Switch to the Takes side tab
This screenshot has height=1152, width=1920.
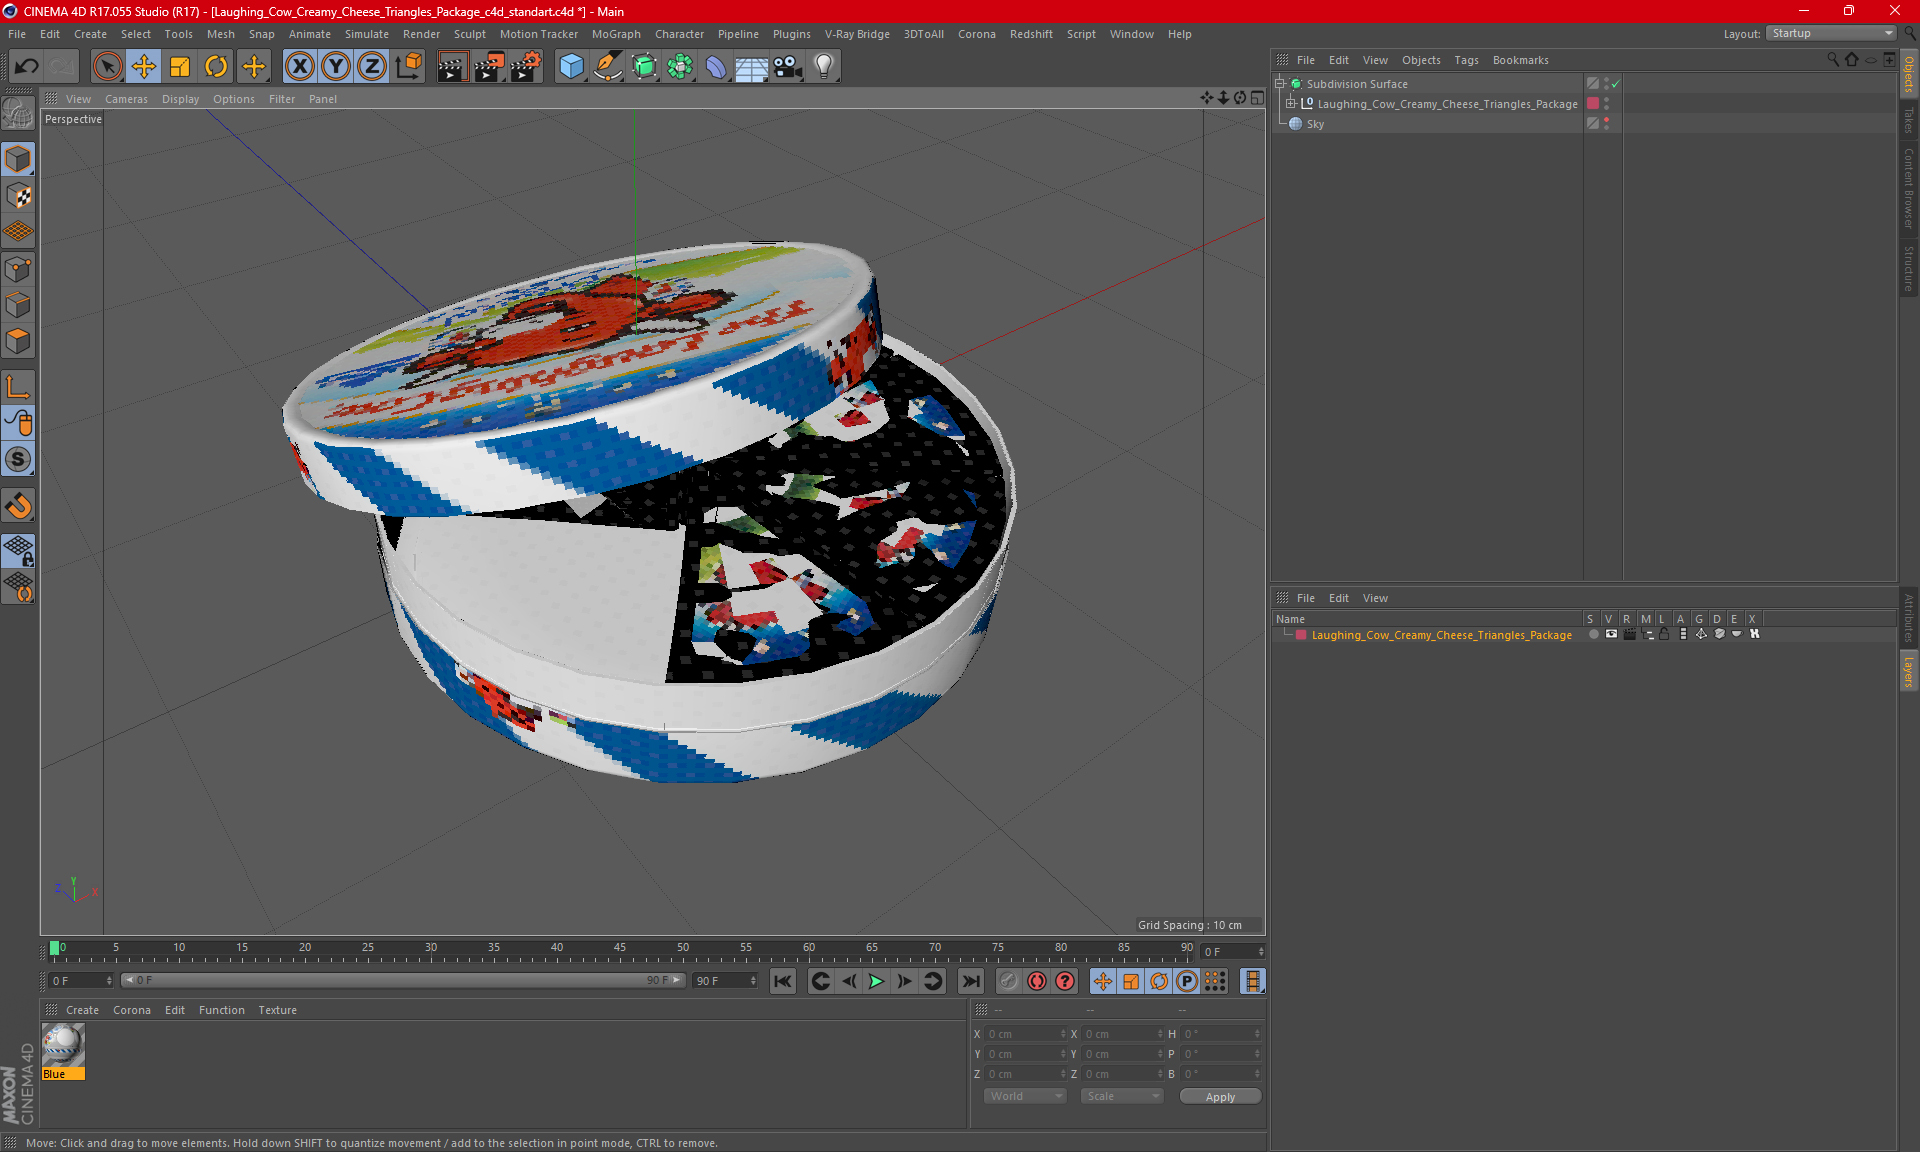click(1908, 119)
